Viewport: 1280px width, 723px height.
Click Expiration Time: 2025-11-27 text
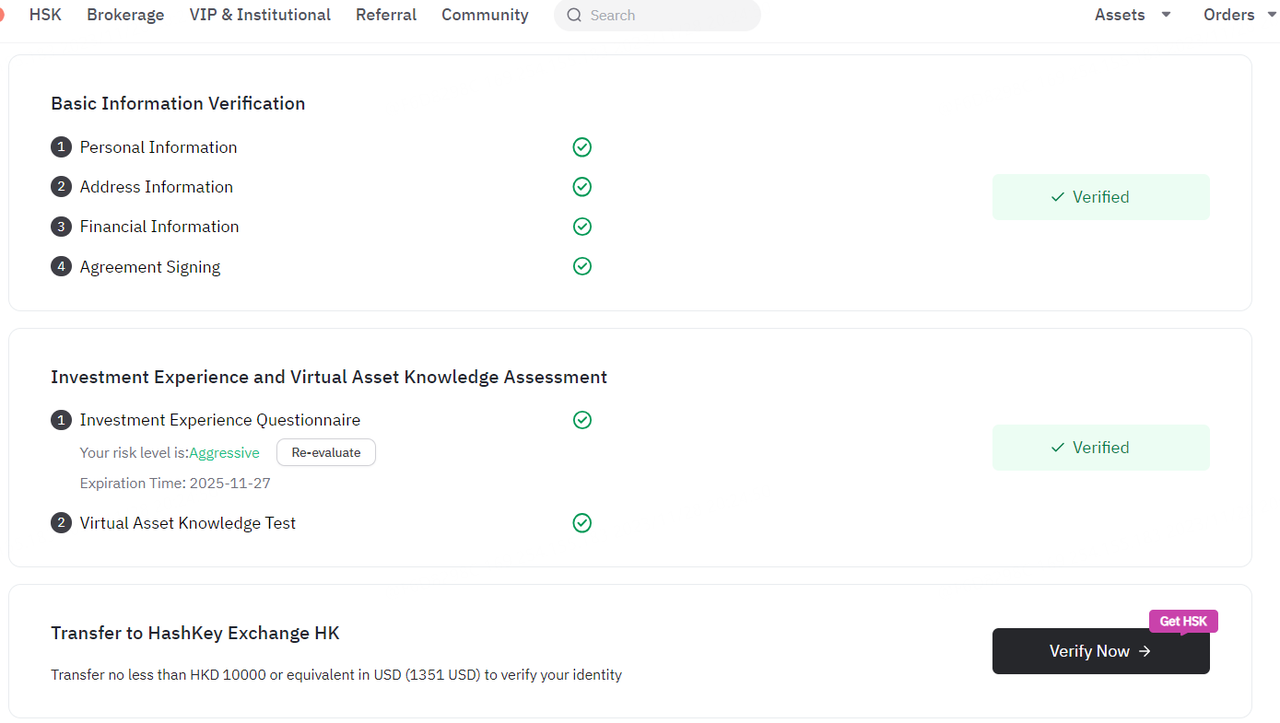(x=175, y=483)
